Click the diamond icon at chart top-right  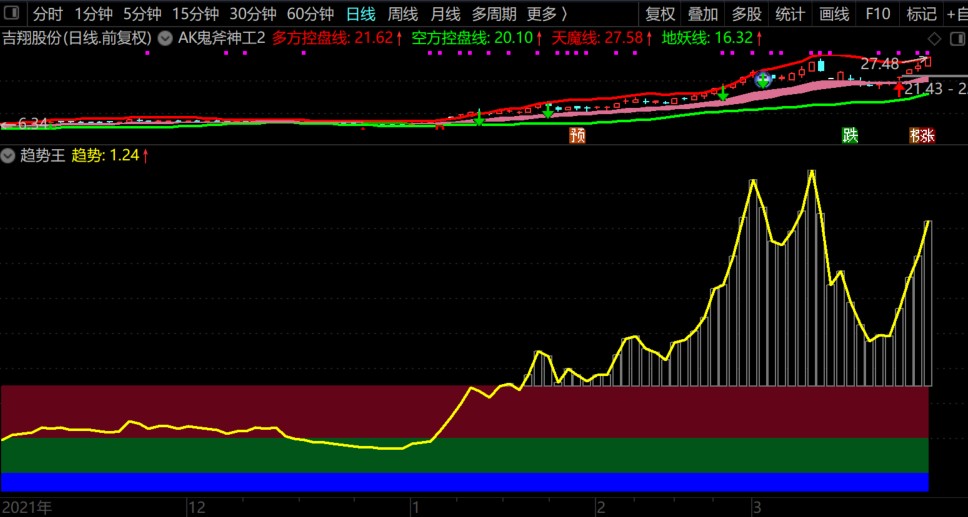point(935,40)
